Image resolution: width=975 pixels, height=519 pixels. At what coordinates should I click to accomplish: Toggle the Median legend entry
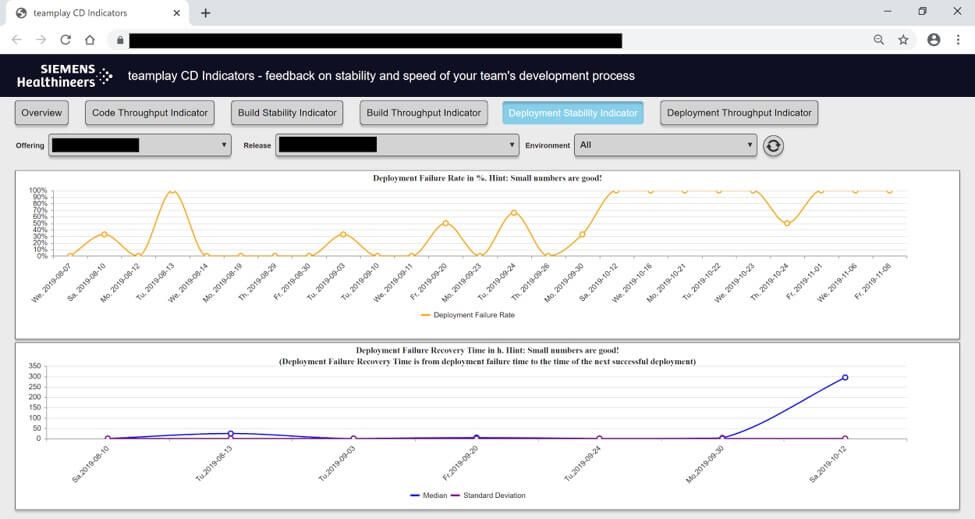click(x=428, y=495)
